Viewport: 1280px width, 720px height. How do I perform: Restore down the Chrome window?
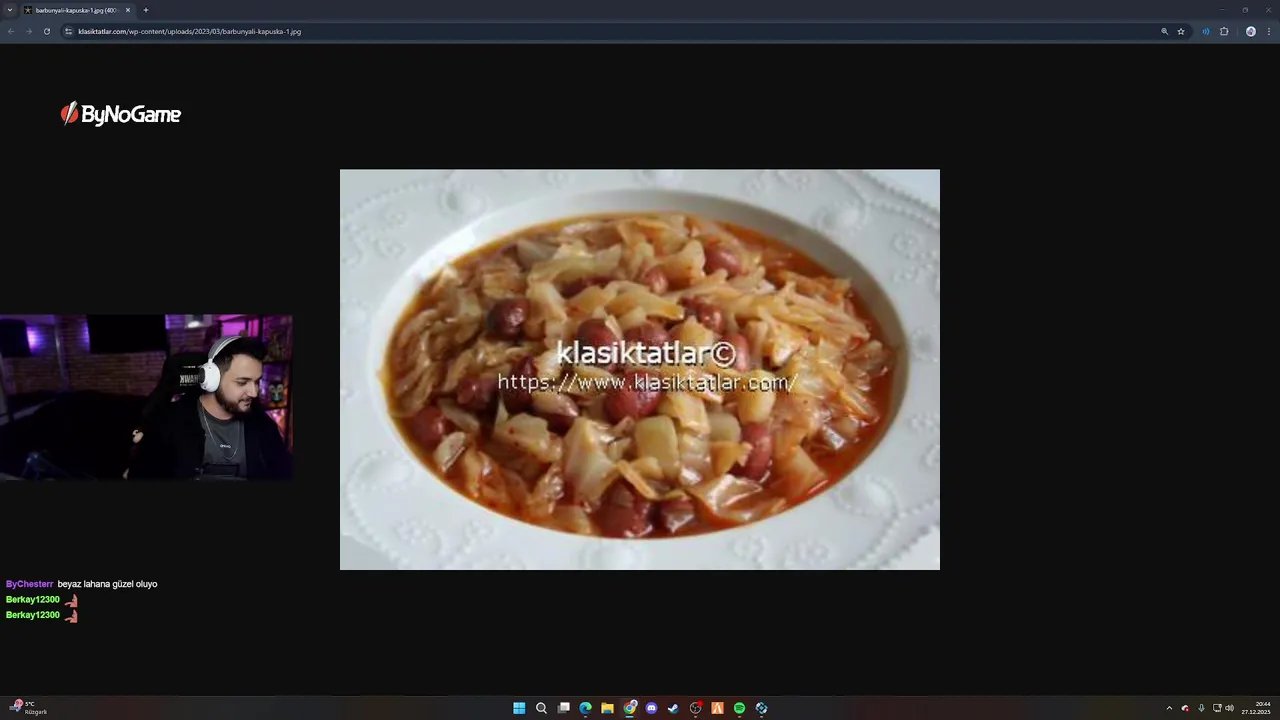click(x=1245, y=10)
